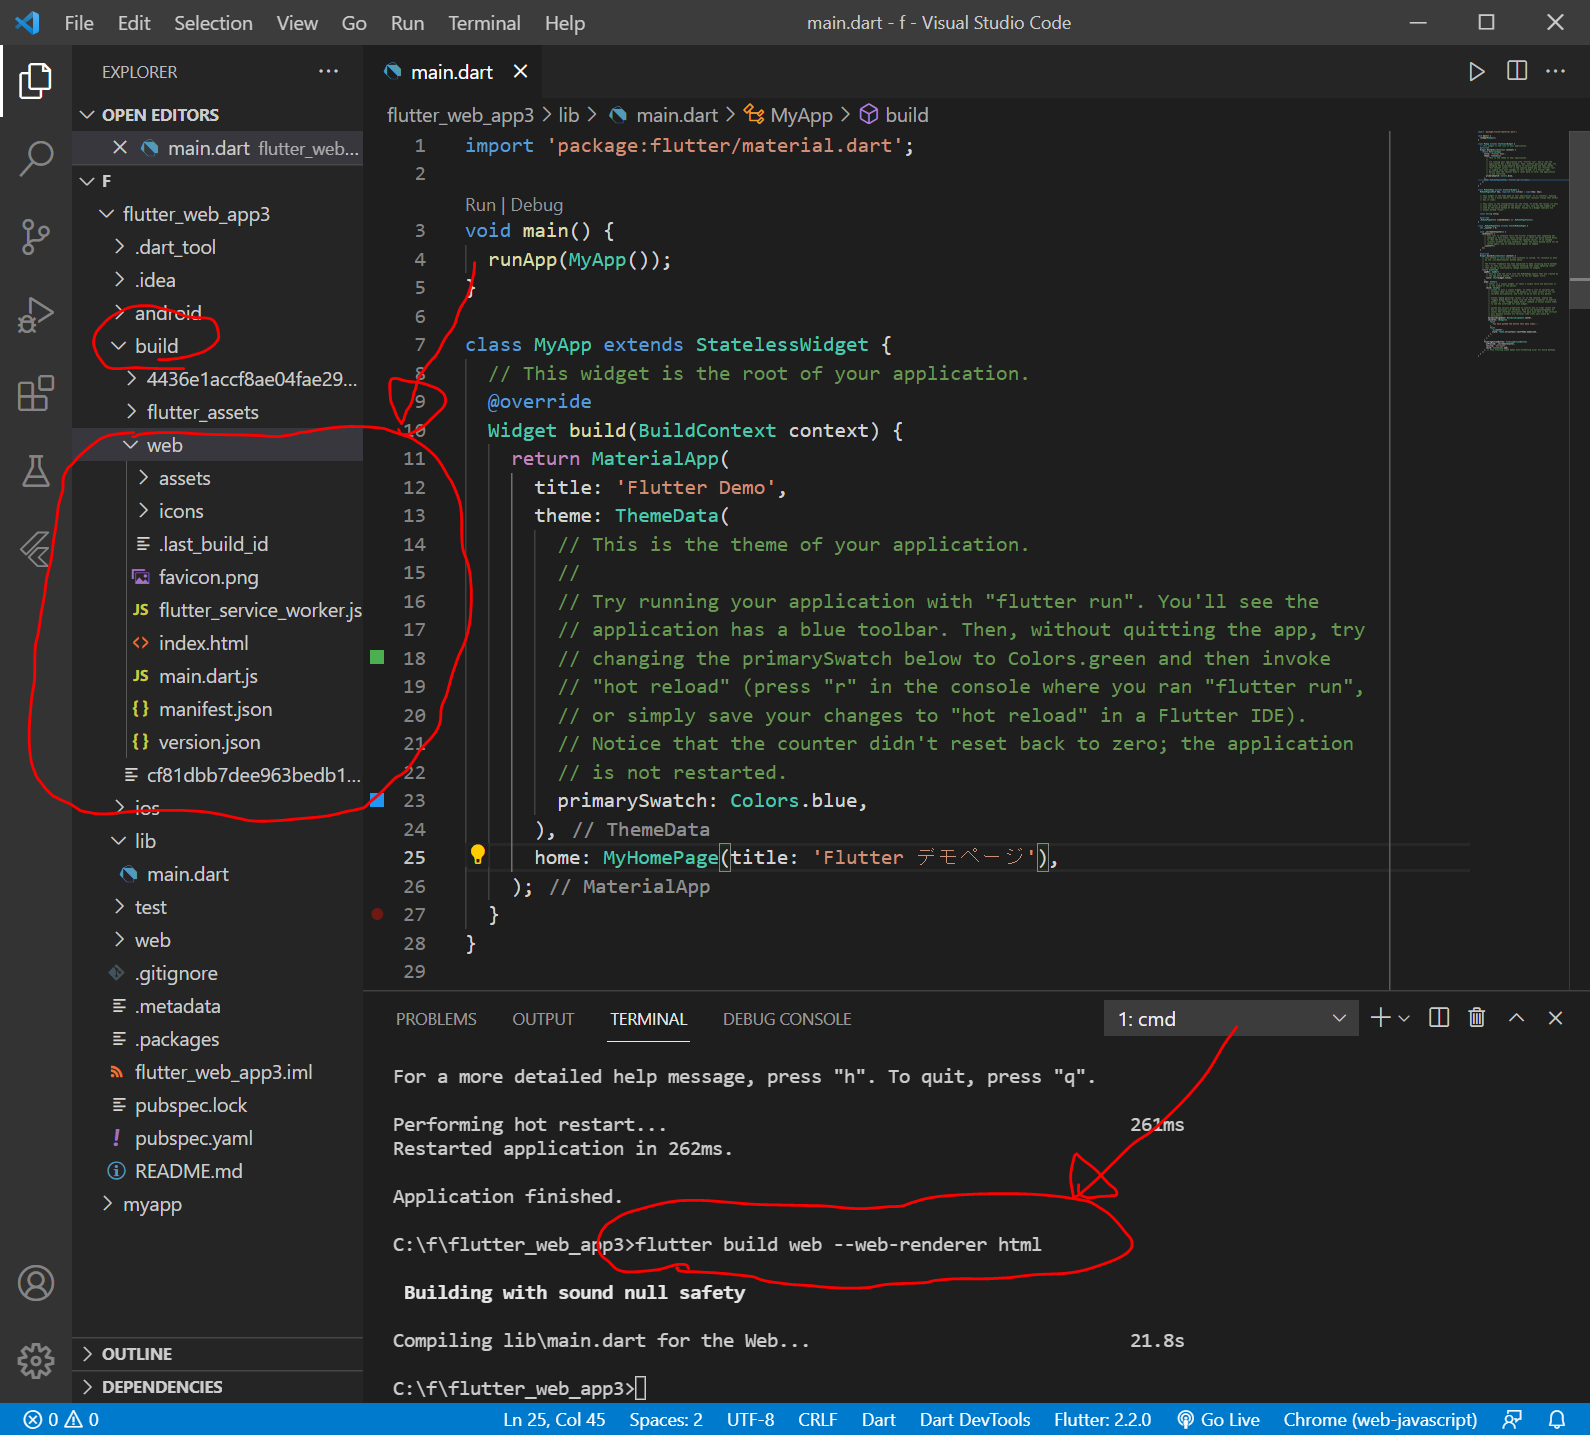This screenshot has width=1590, height=1435.
Task: Run the Dart file with play icon
Action: click(x=1476, y=72)
